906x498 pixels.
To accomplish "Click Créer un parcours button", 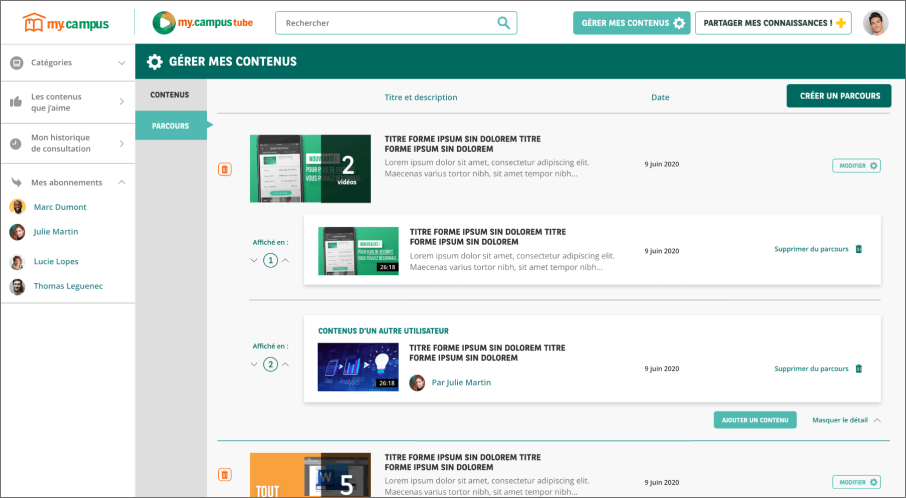I will click(838, 96).
